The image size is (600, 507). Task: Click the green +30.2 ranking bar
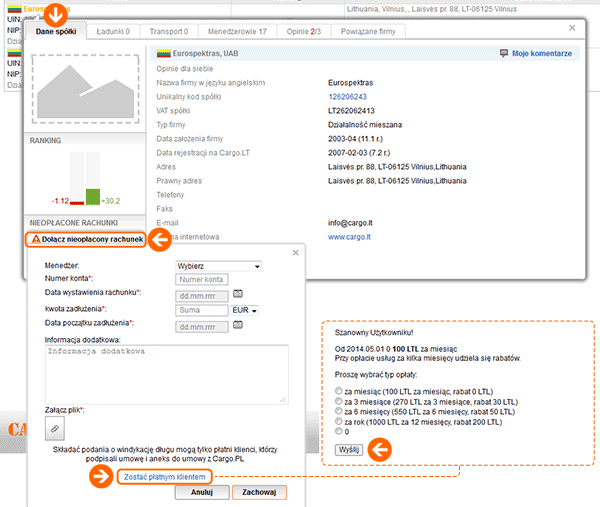tap(93, 196)
